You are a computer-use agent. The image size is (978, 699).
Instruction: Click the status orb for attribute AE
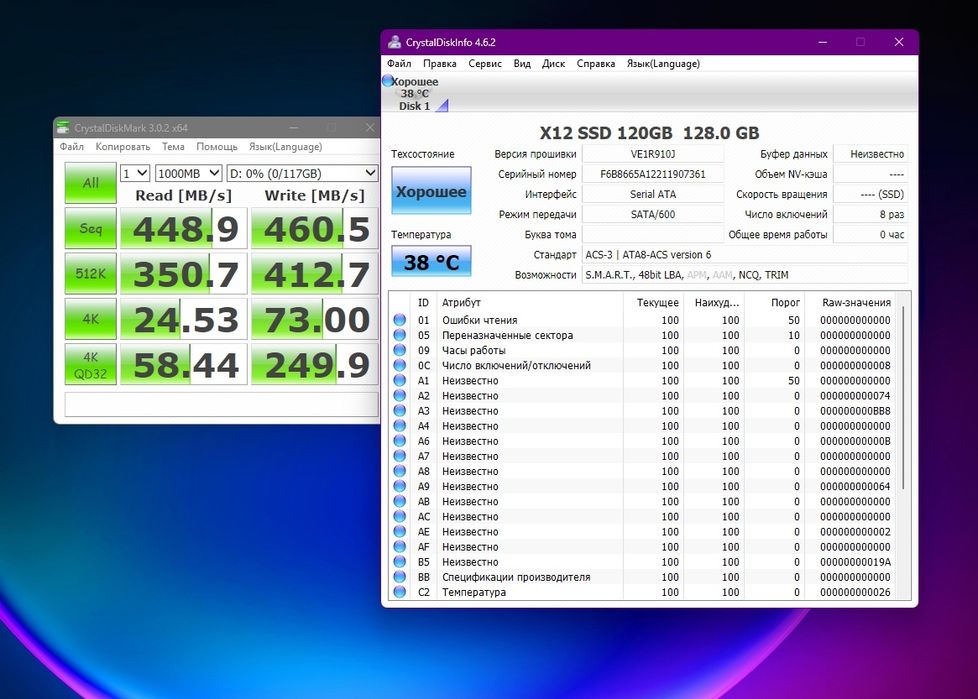click(400, 532)
